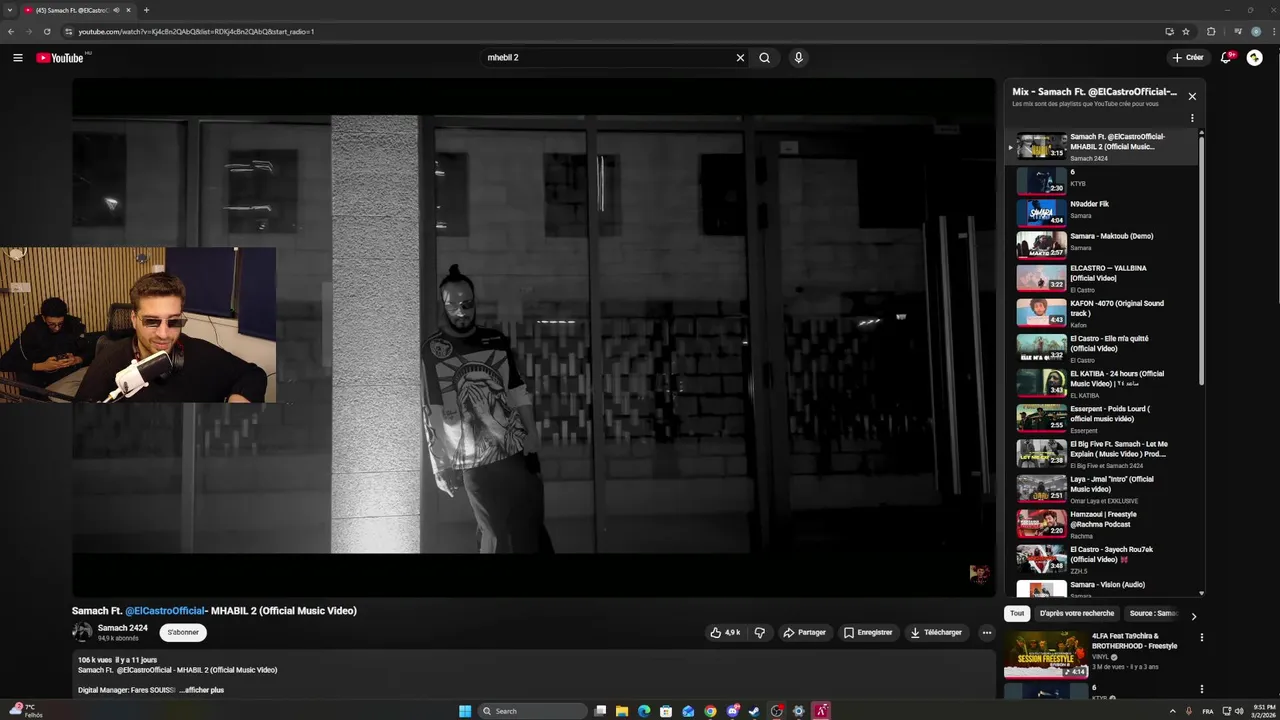
Task: Play N9adder Fik from the mix
Action: click(x=1101, y=211)
